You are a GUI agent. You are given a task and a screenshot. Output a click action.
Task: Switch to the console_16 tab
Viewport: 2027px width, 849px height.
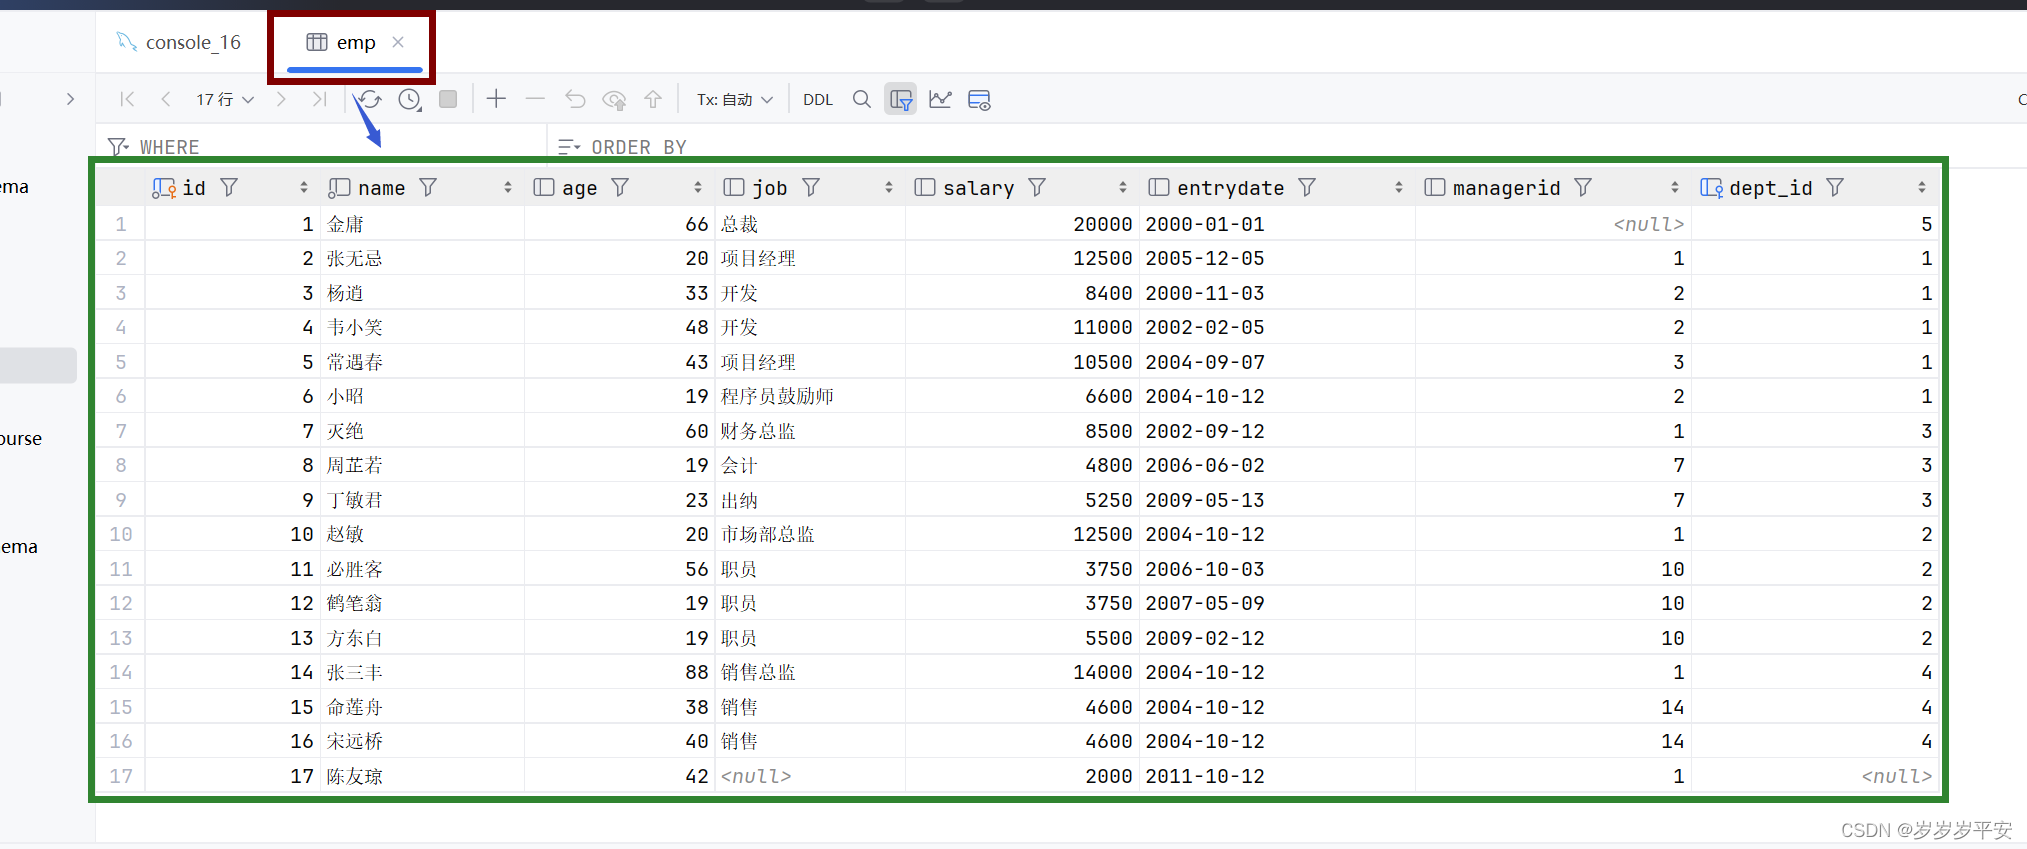pyautogui.click(x=179, y=42)
